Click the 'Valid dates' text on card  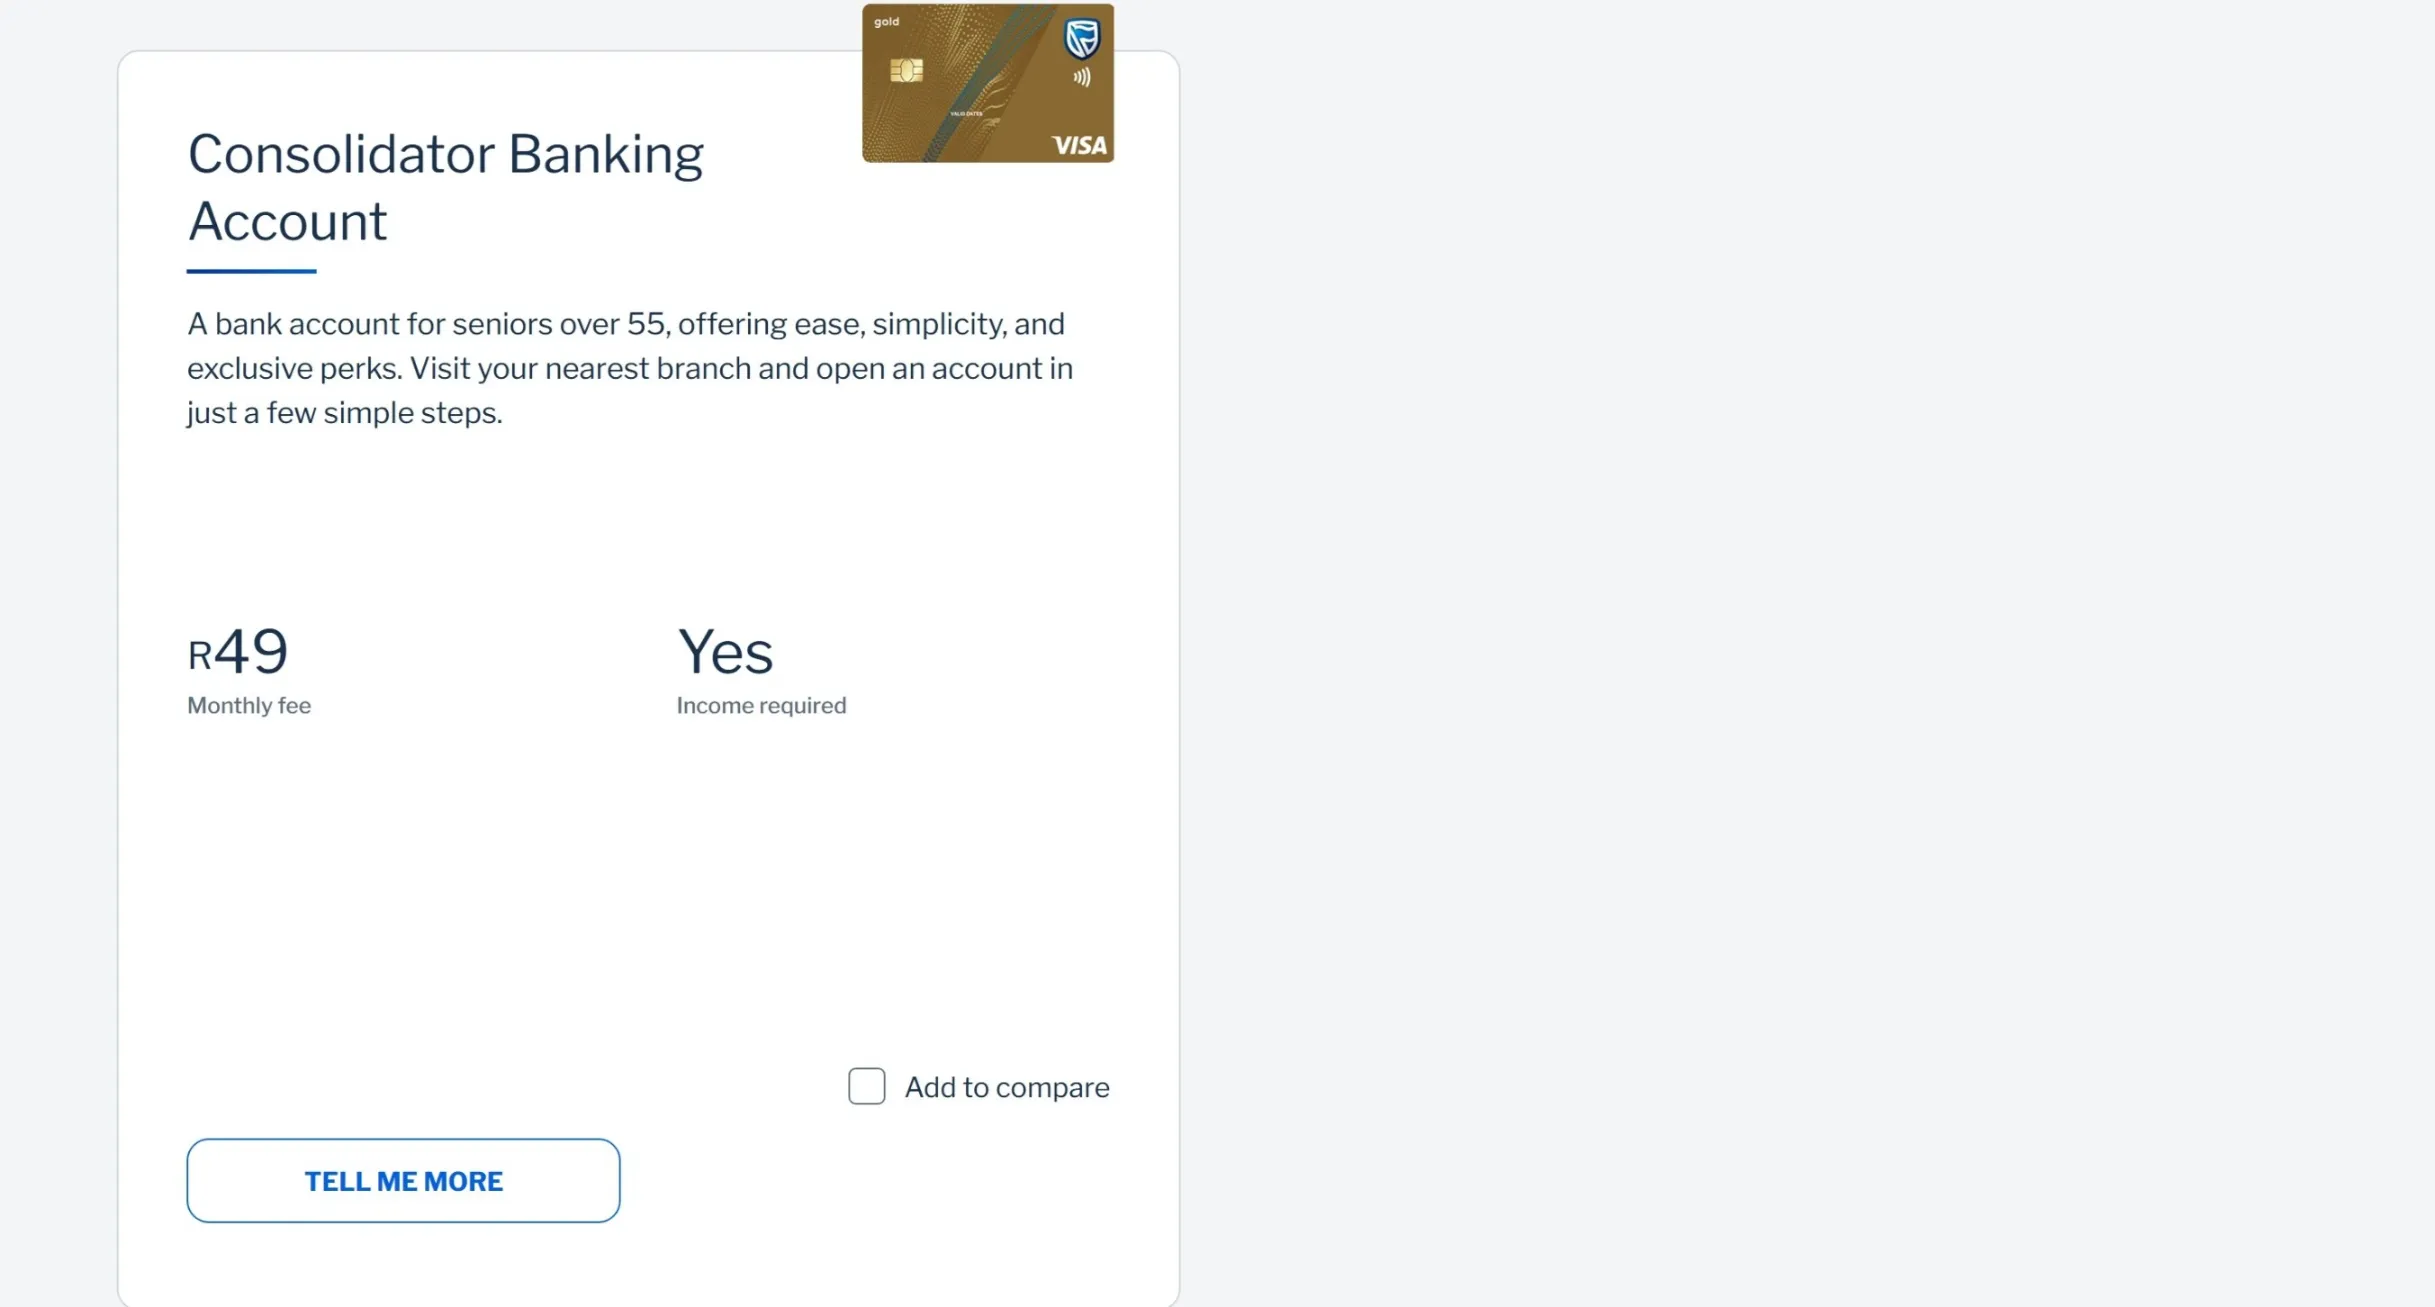(x=966, y=113)
